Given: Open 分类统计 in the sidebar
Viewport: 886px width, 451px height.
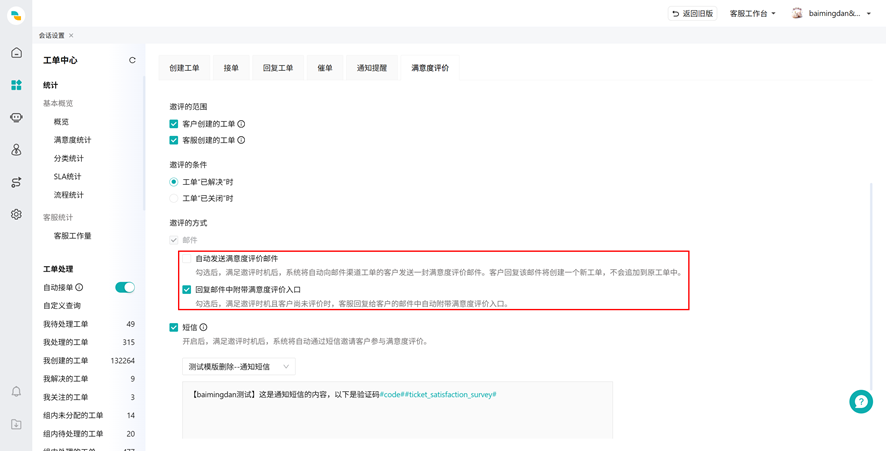Looking at the screenshot, I should point(68,158).
